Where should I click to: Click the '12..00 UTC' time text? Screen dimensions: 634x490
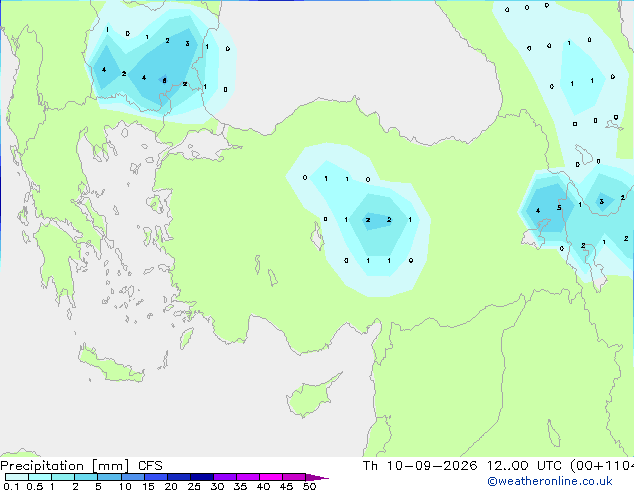coord(524,466)
